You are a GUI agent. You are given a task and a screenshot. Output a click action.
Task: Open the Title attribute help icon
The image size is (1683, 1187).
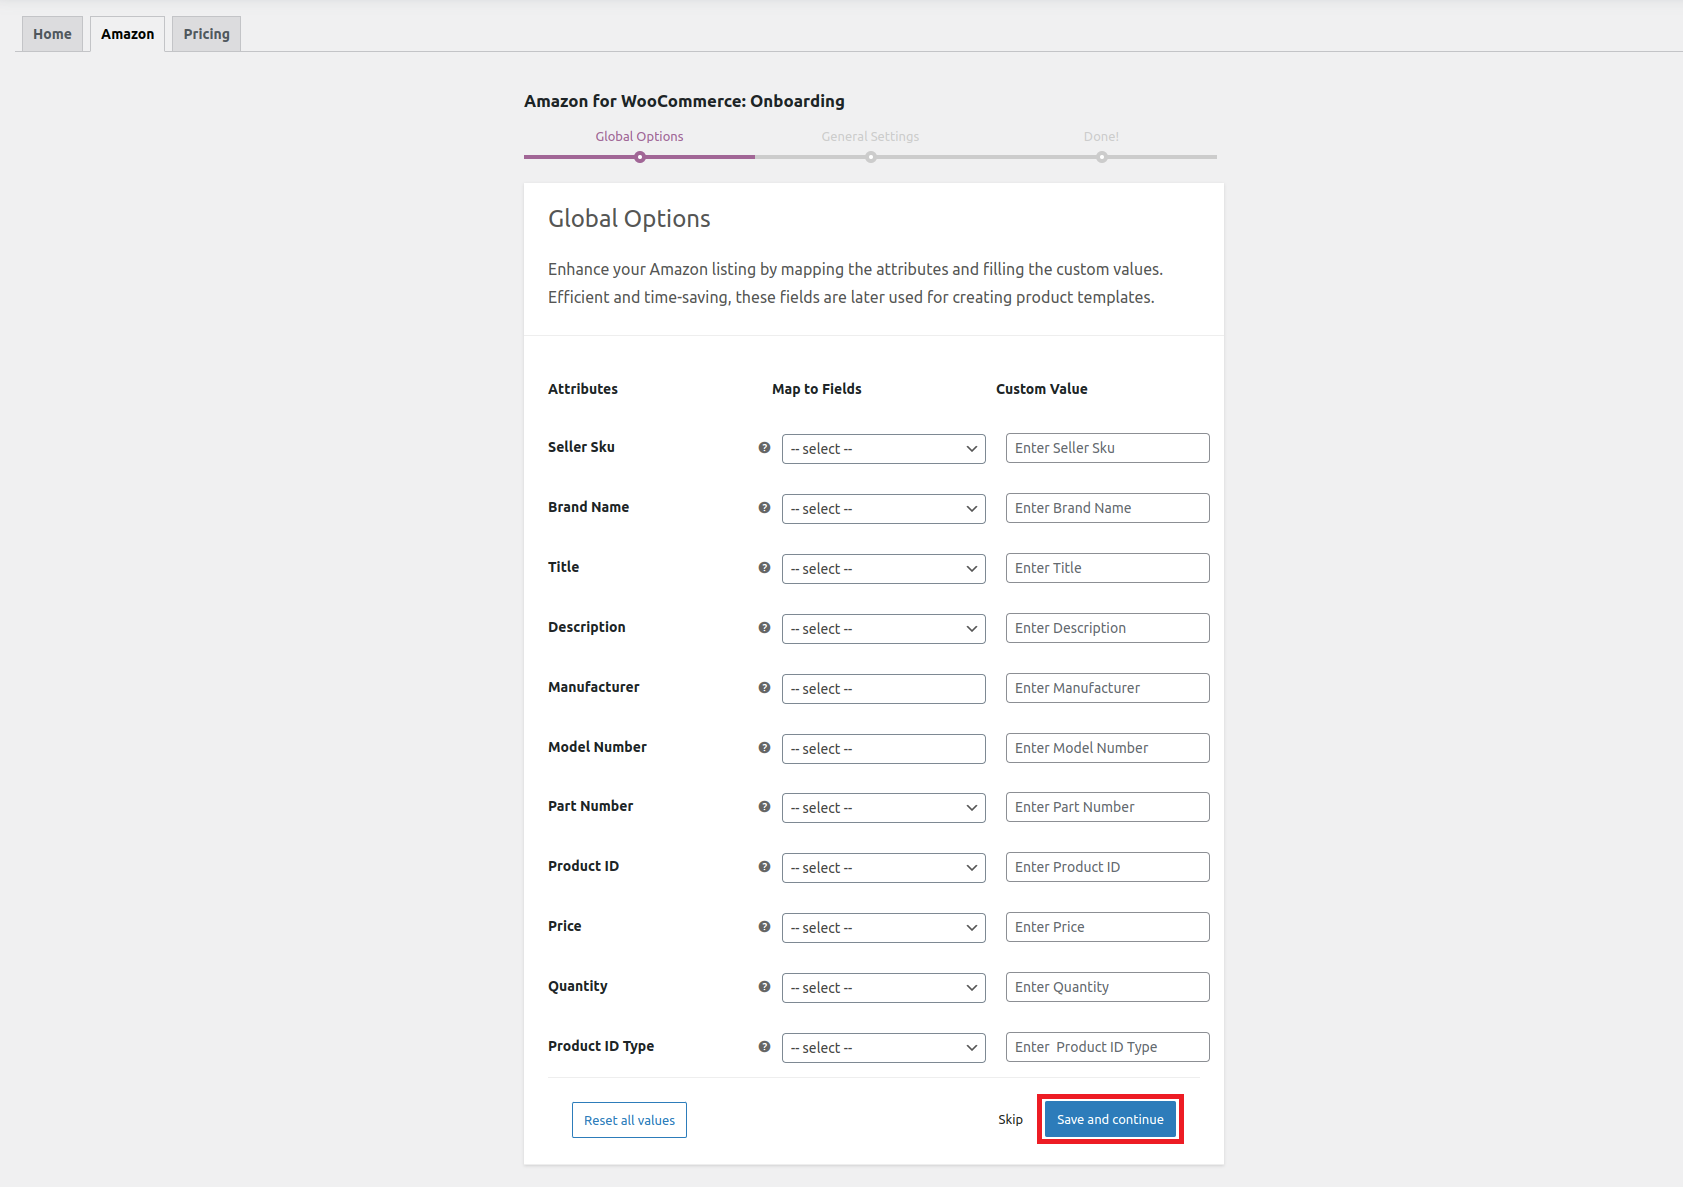click(x=764, y=568)
